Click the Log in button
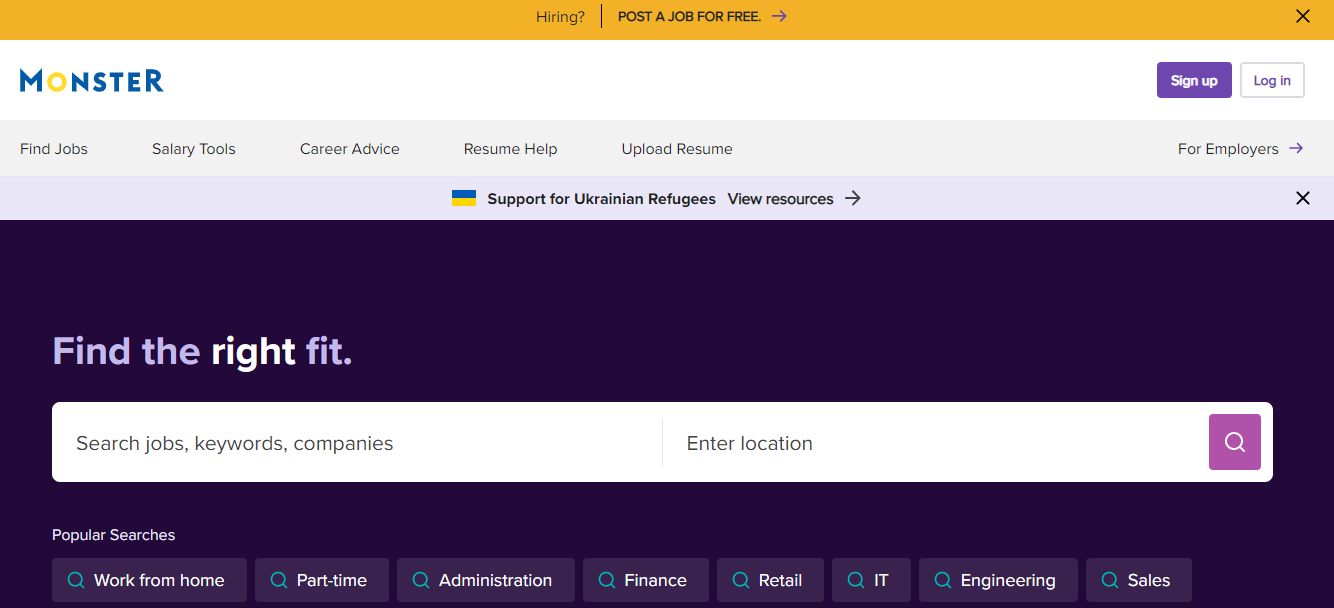This screenshot has width=1334, height=608. coord(1272,80)
